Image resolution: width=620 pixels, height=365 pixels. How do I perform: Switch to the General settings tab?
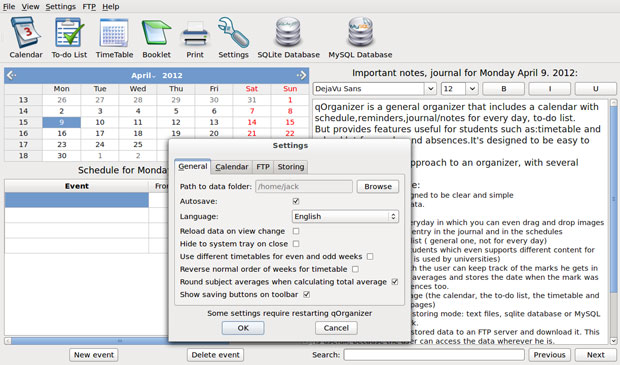coord(193,166)
